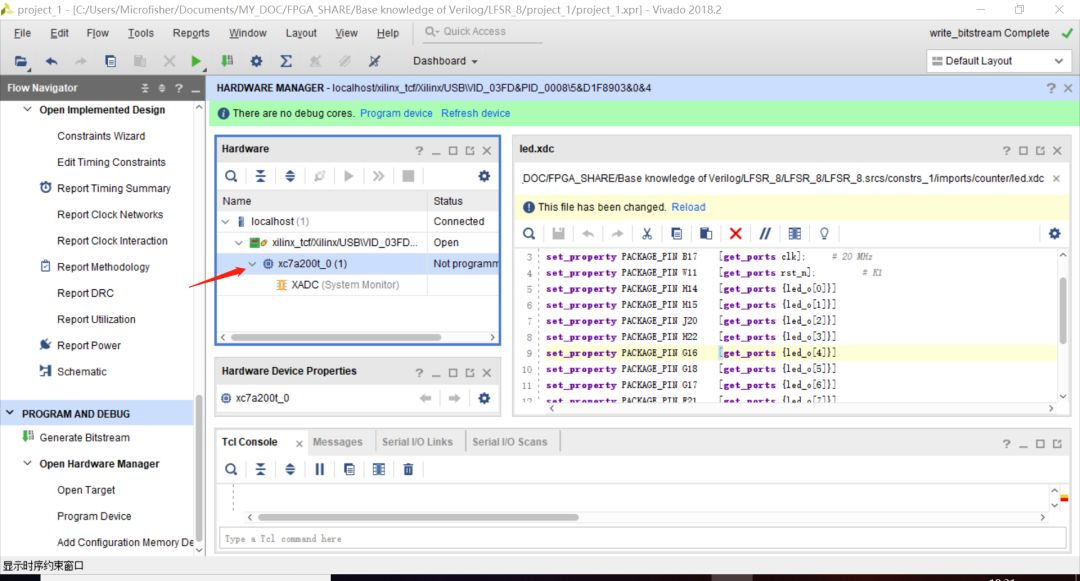Click Collapse All in the Hardware panel
Viewport: 1080px width, 581px height.
tap(262, 177)
